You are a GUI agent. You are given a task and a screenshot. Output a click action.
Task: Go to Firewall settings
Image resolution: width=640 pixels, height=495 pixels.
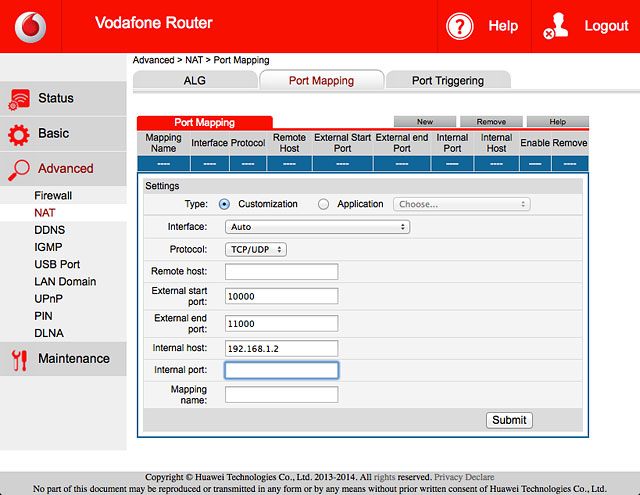(53, 195)
